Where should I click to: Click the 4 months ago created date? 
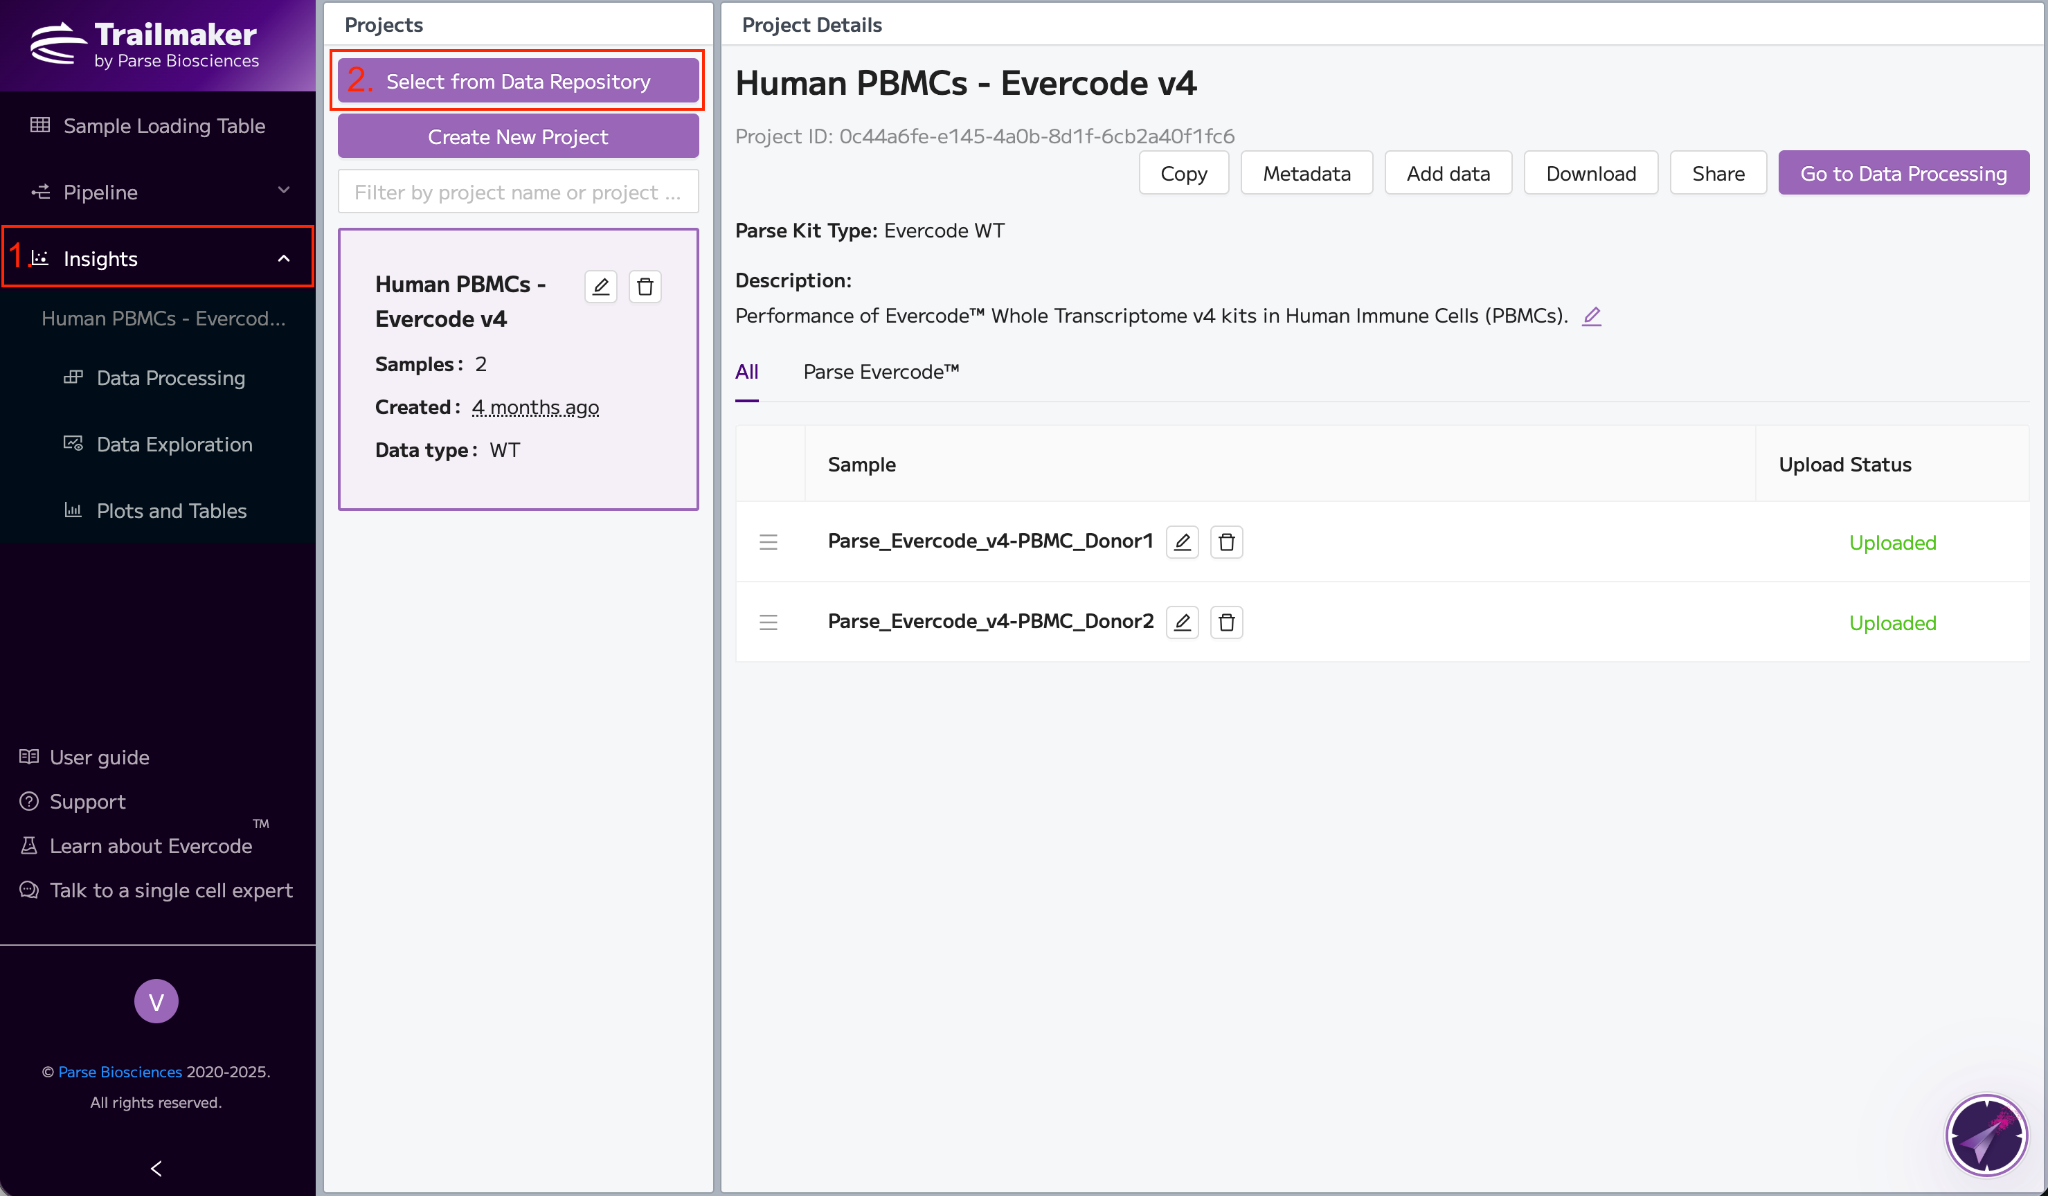pyautogui.click(x=535, y=407)
